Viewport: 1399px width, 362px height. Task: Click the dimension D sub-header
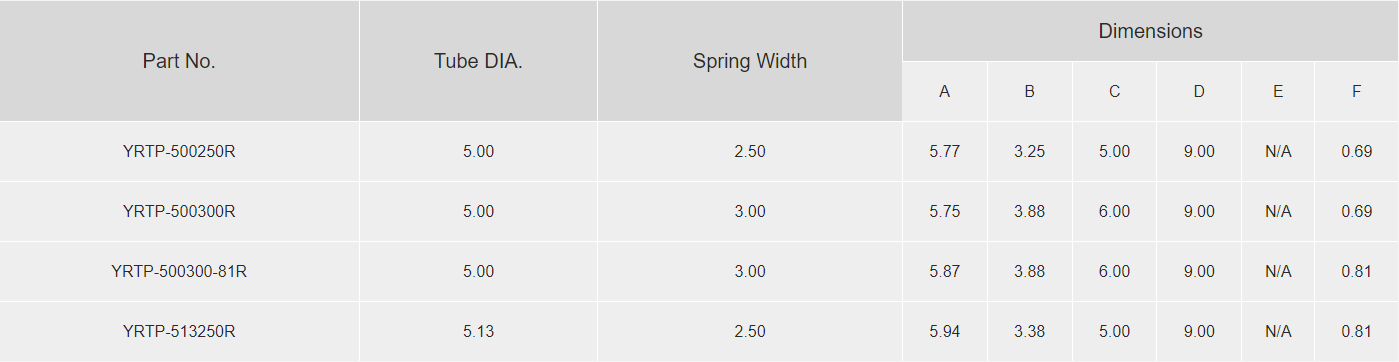pyautogui.click(x=1199, y=92)
